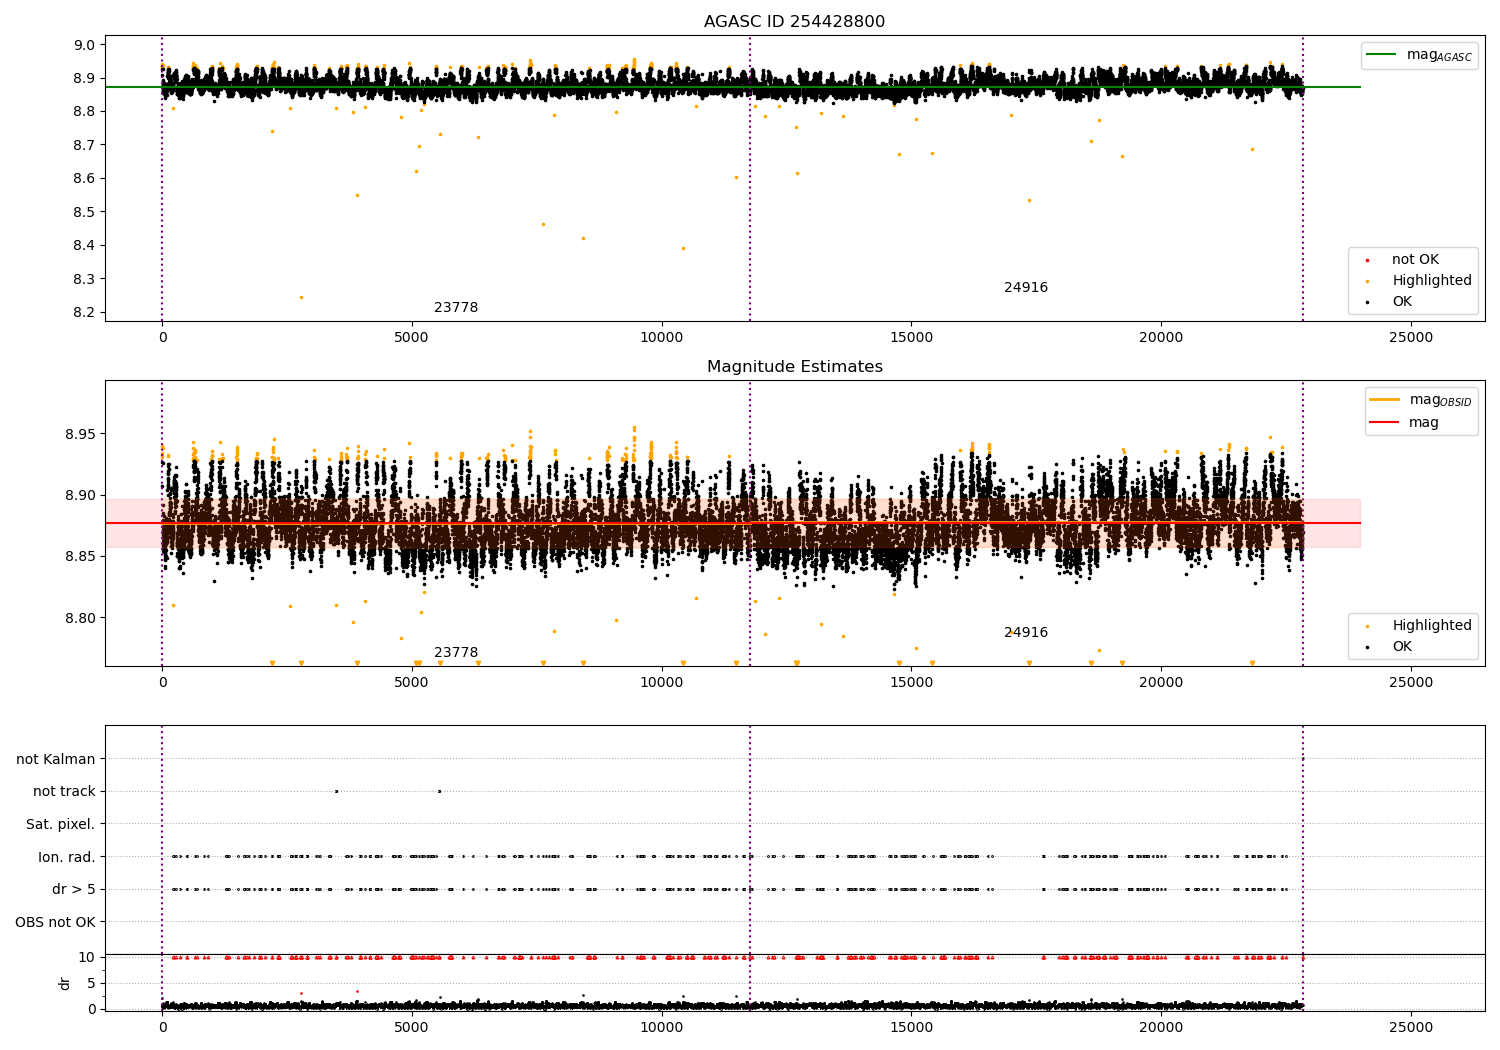This screenshot has width=1500, height=1050.
Task: Click the '8.7' y-axis tick label
Action: click(x=84, y=145)
